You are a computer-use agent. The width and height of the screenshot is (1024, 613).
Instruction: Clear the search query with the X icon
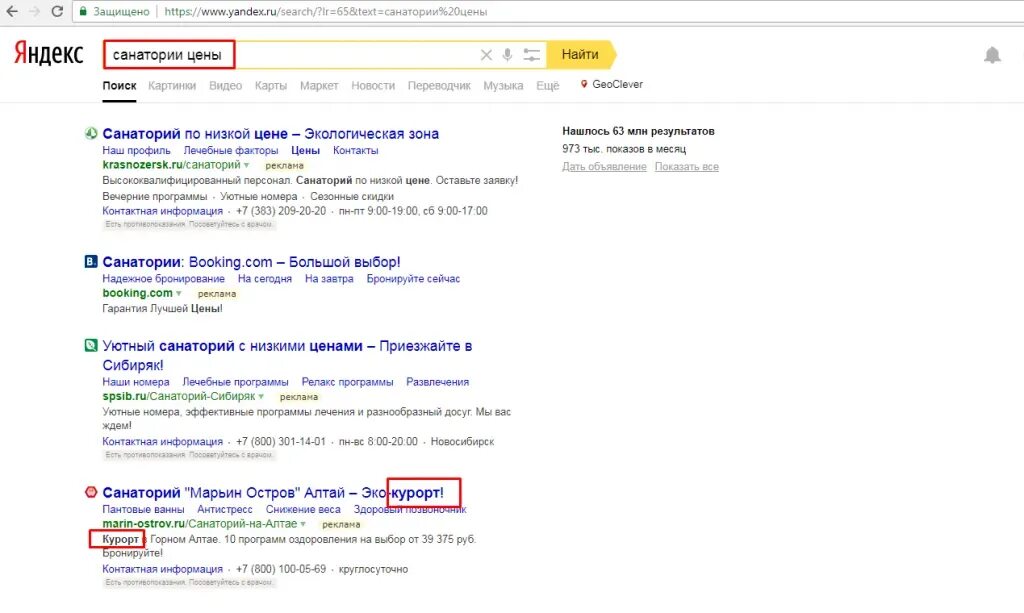click(486, 55)
